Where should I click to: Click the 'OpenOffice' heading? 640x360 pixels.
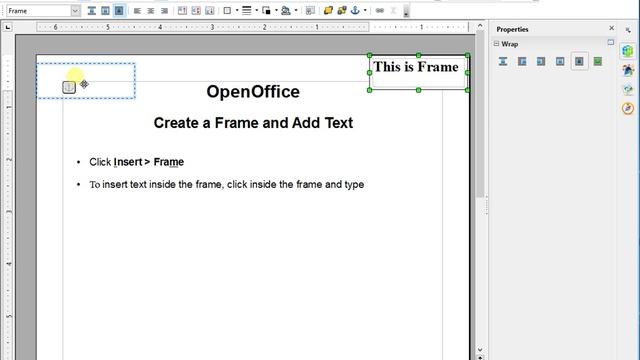[x=253, y=92]
